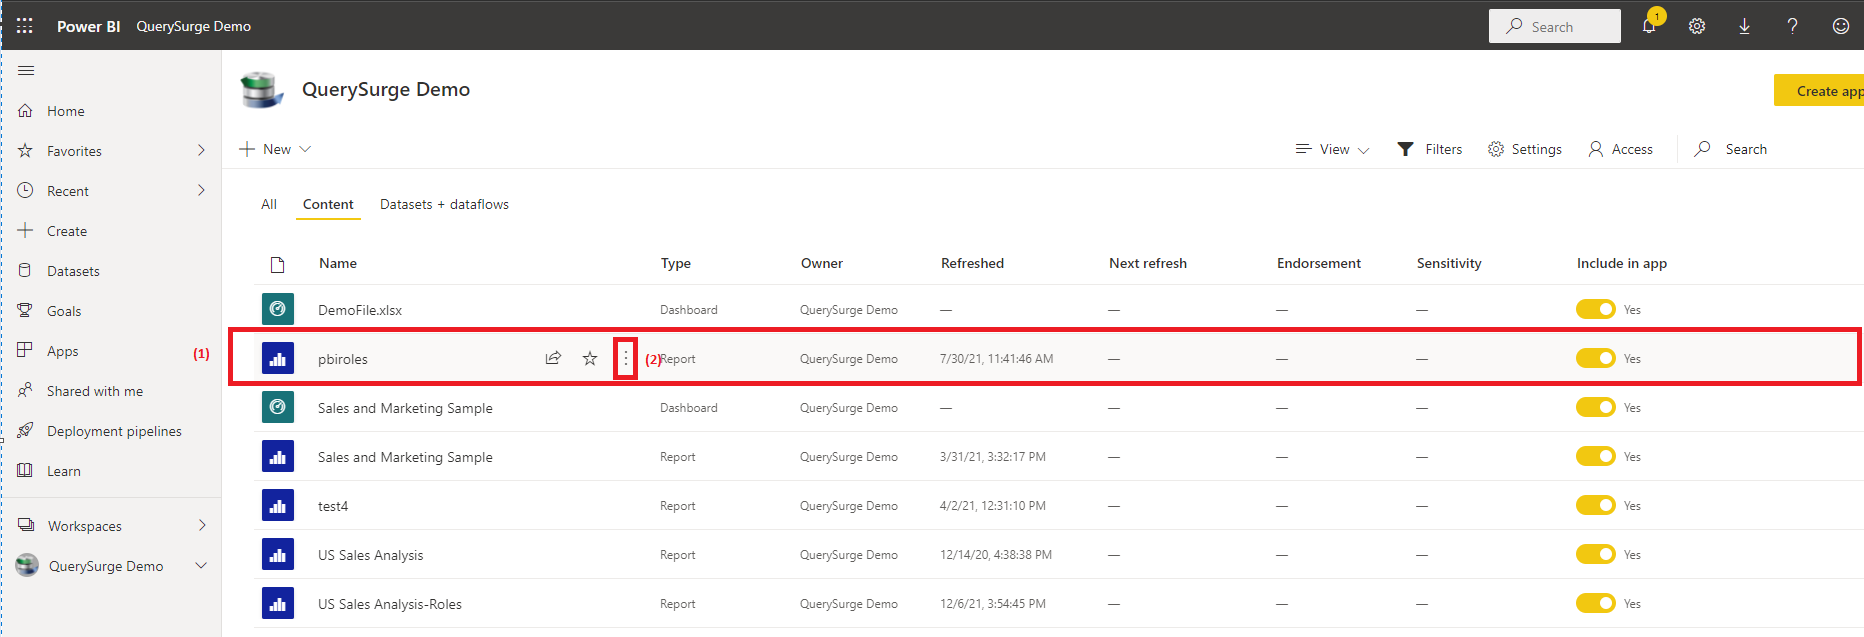Click the feedback smiley face icon
Screen dimensions: 1864x637
point(1840,26)
